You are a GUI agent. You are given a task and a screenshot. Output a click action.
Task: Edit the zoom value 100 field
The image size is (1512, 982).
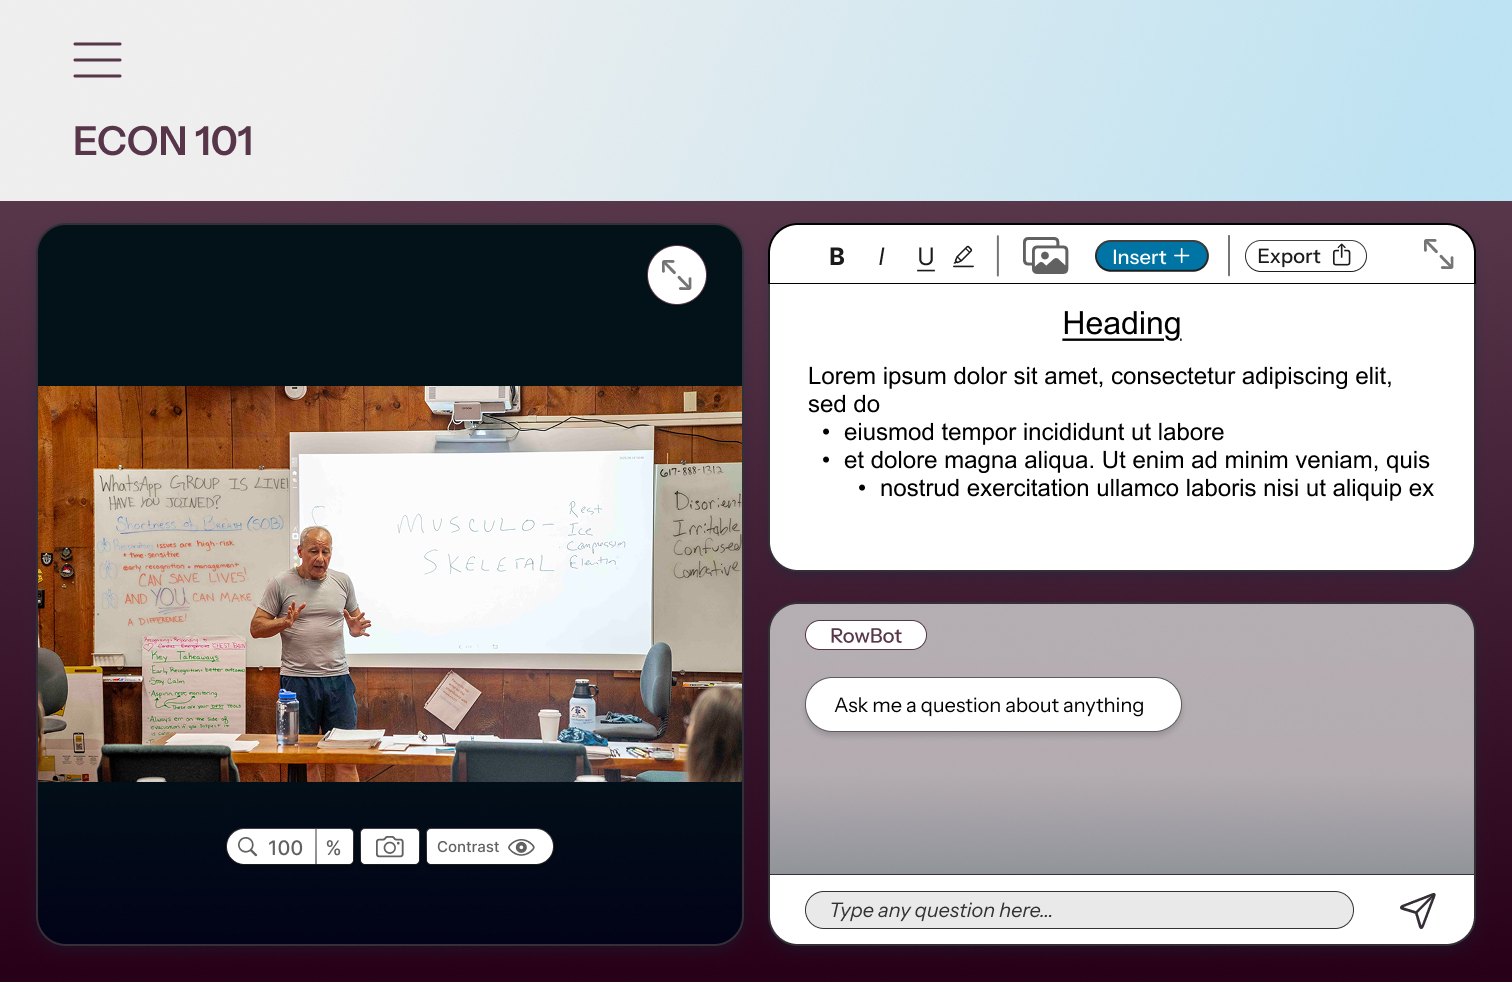[x=285, y=847]
